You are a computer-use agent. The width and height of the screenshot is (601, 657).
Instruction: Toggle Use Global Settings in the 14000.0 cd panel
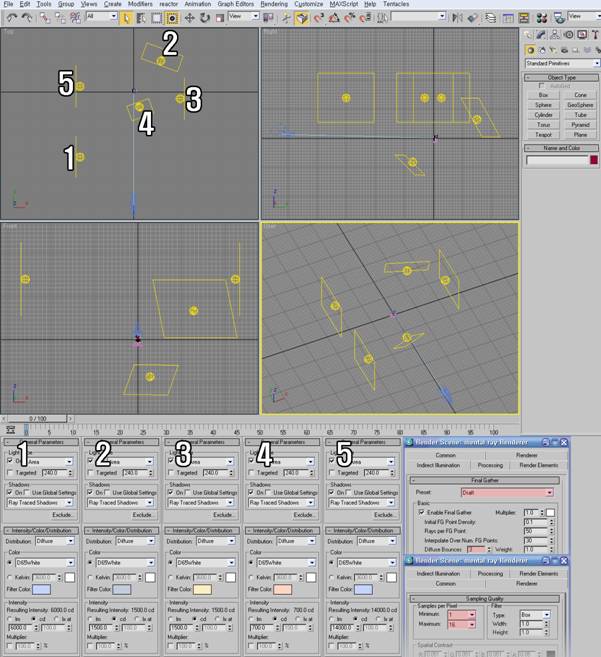coord(349,492)
